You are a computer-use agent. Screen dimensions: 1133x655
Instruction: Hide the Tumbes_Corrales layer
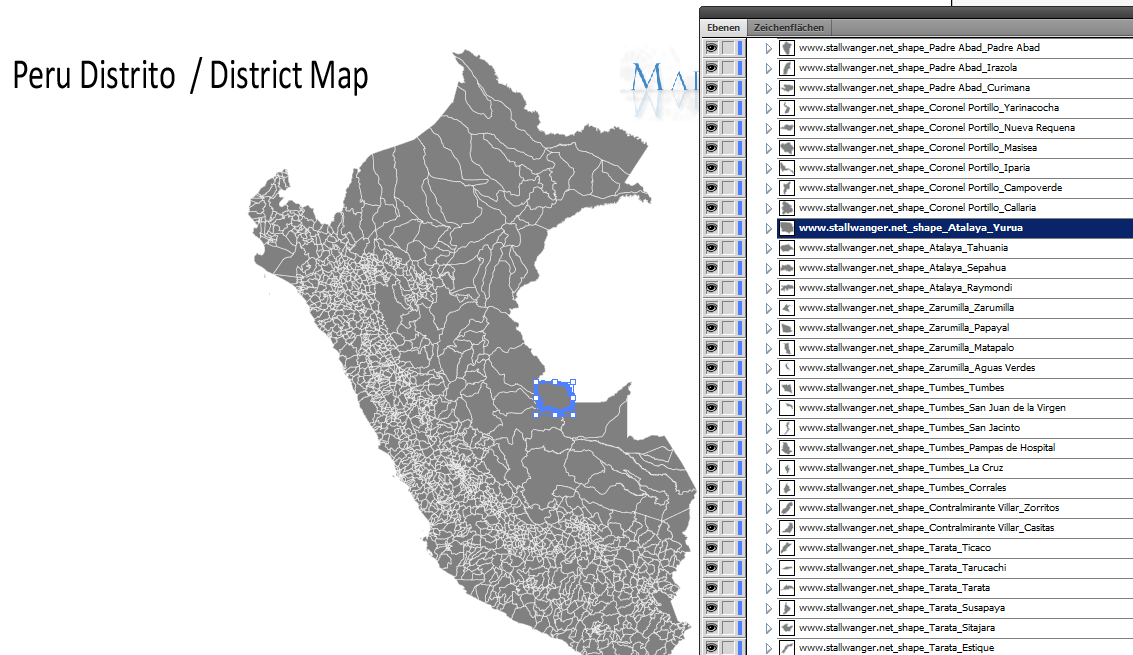pyautogui.click(x=711, y=488)
